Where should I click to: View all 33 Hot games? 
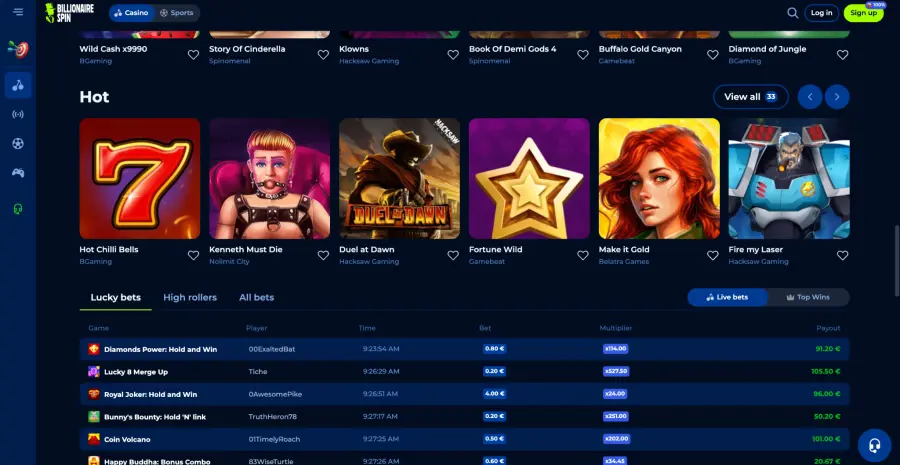[x=751, y=96]
